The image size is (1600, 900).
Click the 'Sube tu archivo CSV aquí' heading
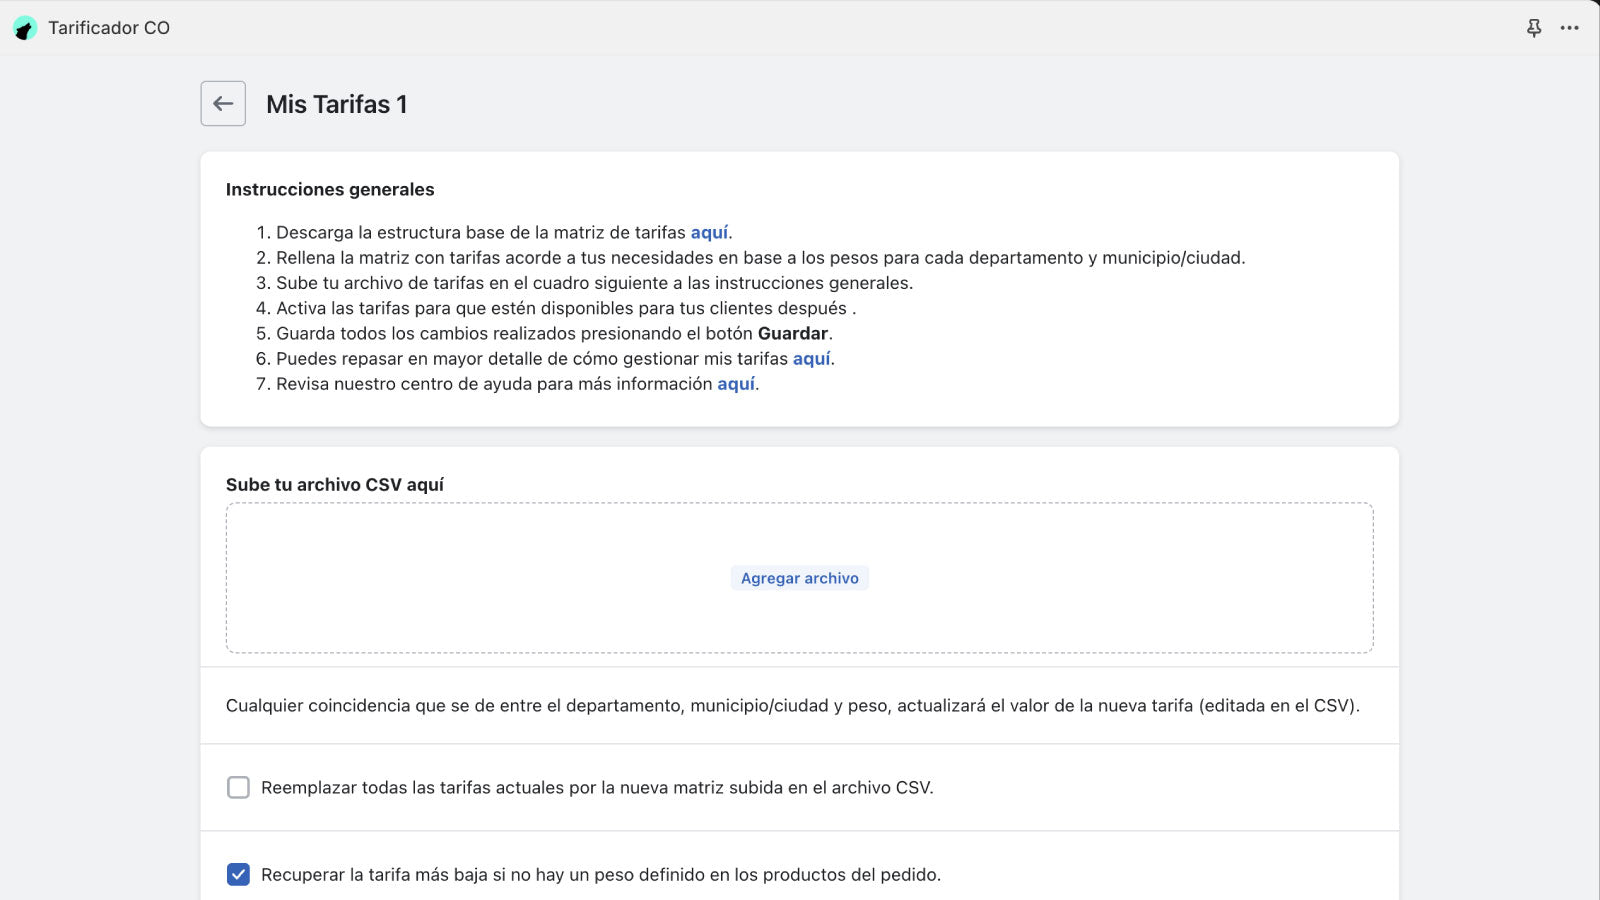pos(335,484)
